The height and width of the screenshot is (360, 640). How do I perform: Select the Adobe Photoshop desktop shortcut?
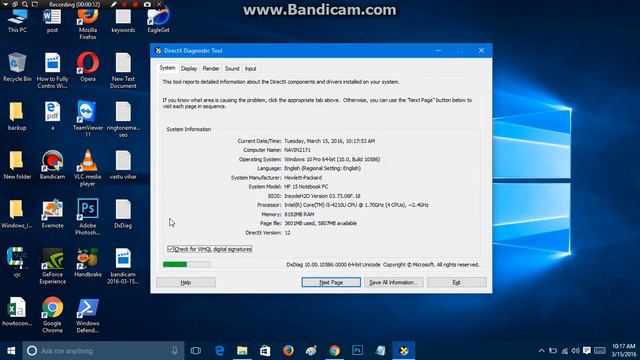pos(88,217)
